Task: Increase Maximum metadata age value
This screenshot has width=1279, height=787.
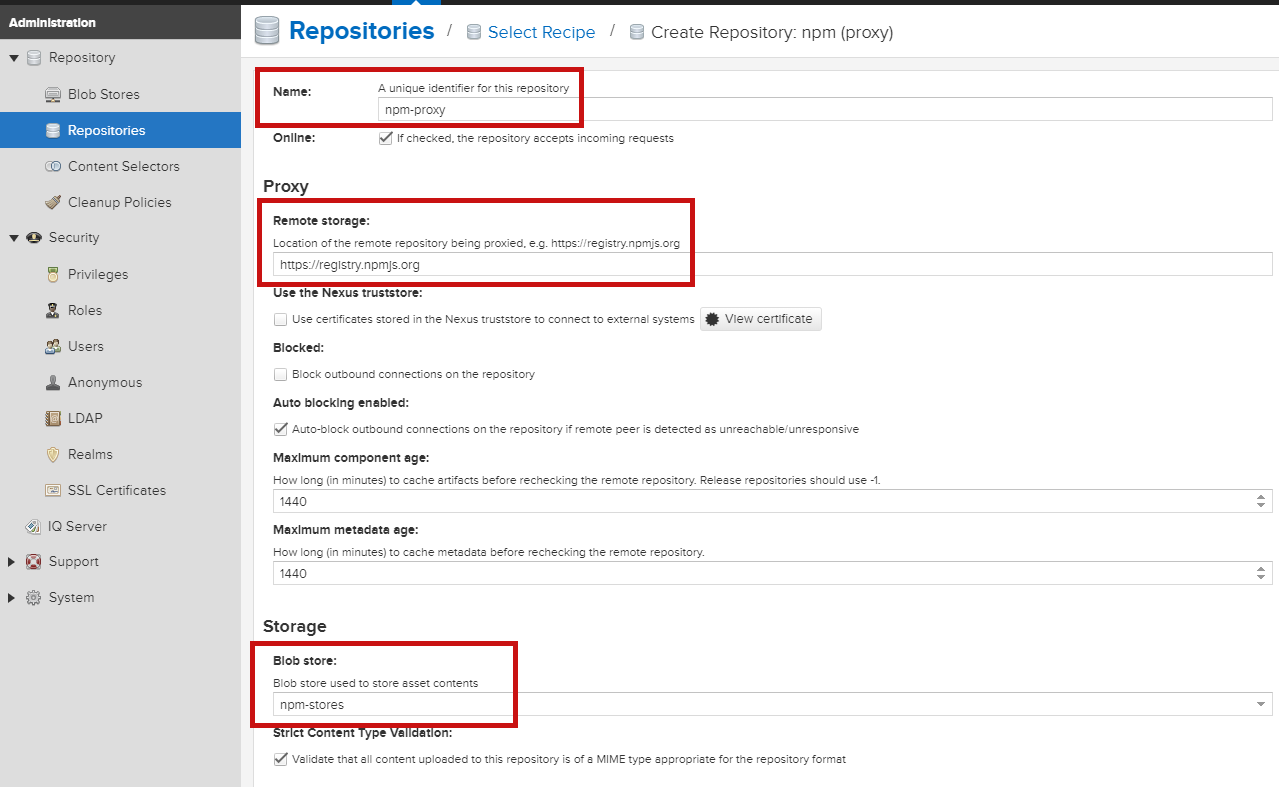Action: coord(1262,569)
